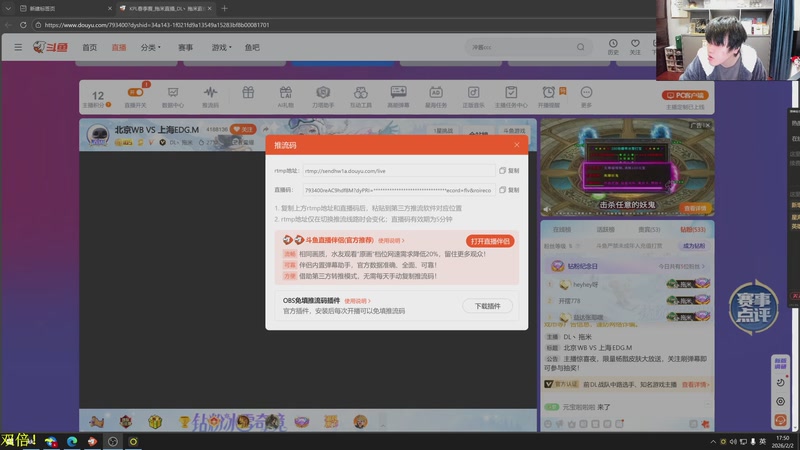The width and height of the screenshot is (800, 450).
Task: Open 查看详情 link in 官方认证
Action: click(695, 384)
